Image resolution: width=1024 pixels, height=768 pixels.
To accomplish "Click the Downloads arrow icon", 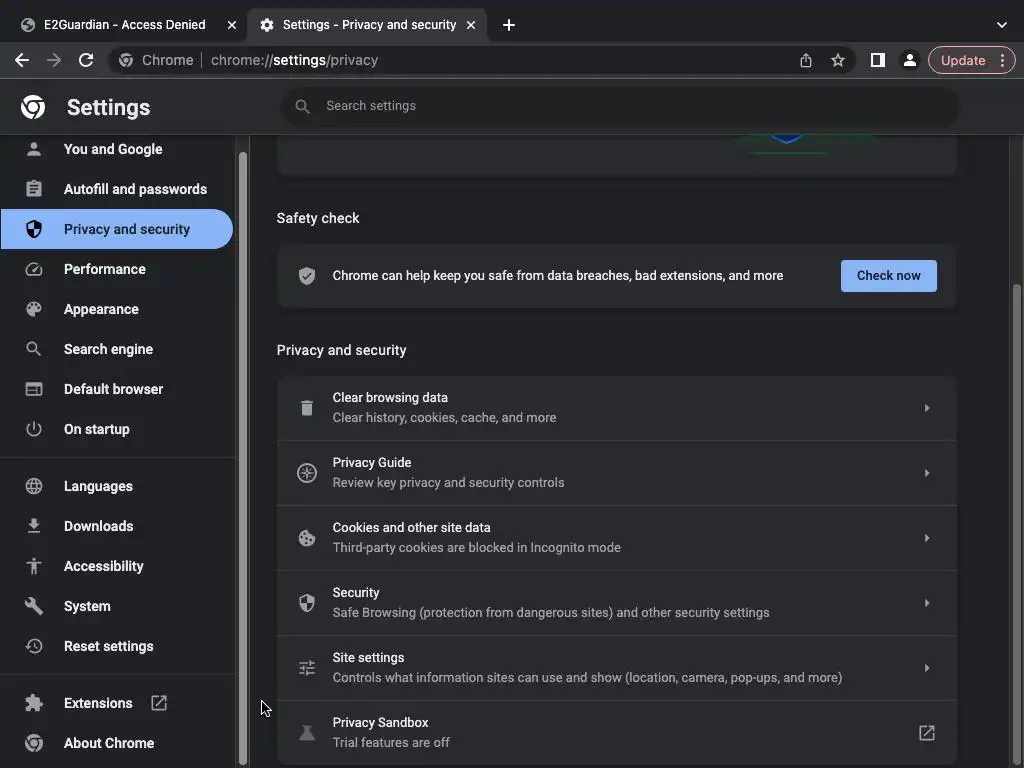I will 34,526.
